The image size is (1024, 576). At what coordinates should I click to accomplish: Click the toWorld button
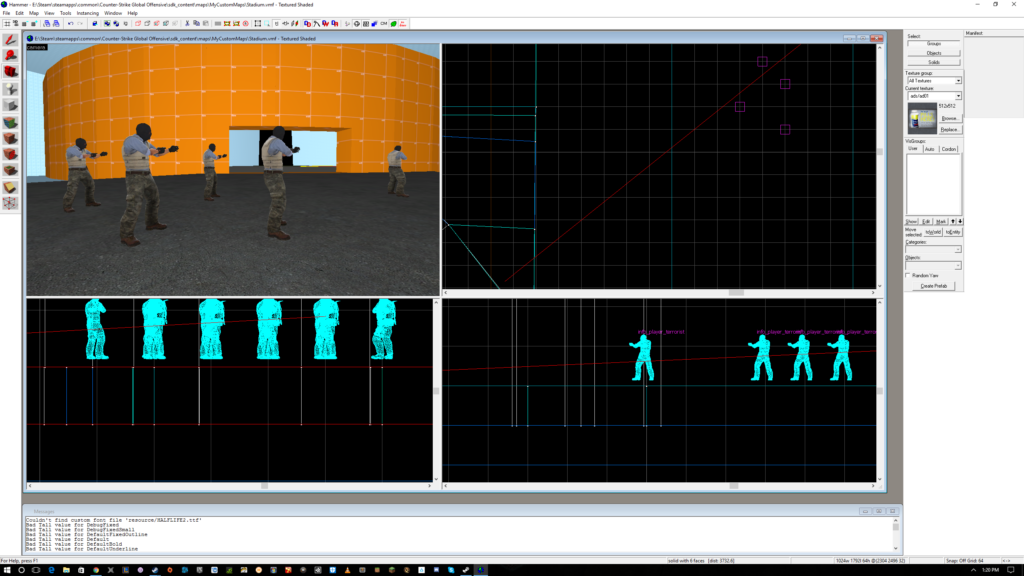point(933,232)
